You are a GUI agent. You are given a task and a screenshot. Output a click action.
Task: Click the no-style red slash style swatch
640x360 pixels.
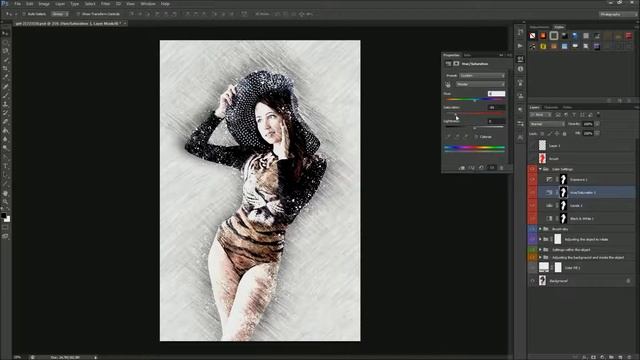(x=533, y=36)
